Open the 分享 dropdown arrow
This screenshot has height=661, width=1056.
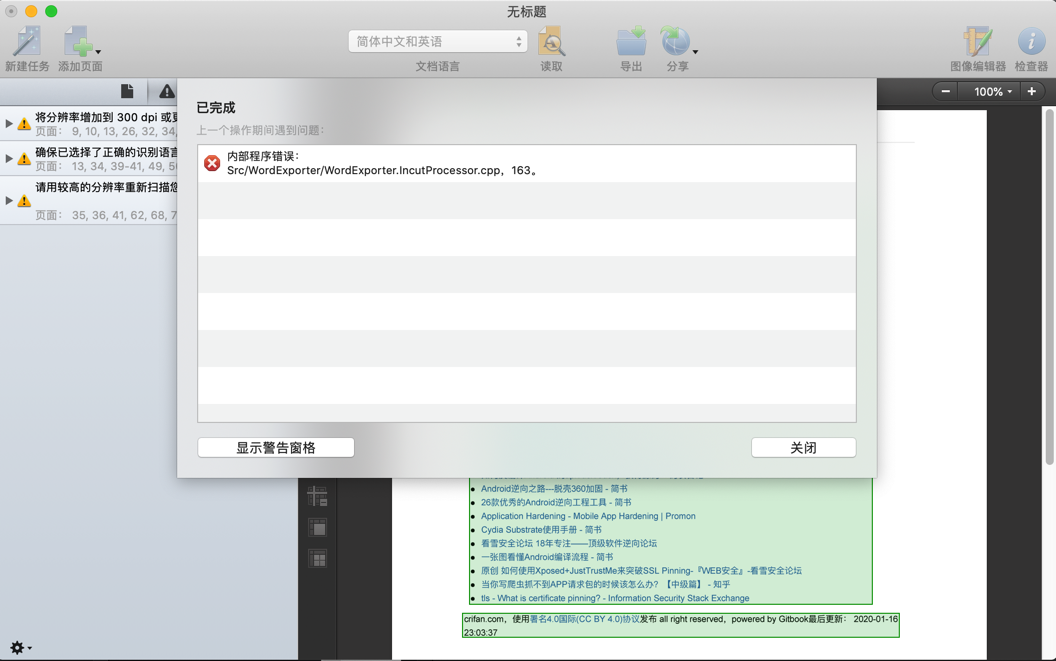[x=695, y=52]
